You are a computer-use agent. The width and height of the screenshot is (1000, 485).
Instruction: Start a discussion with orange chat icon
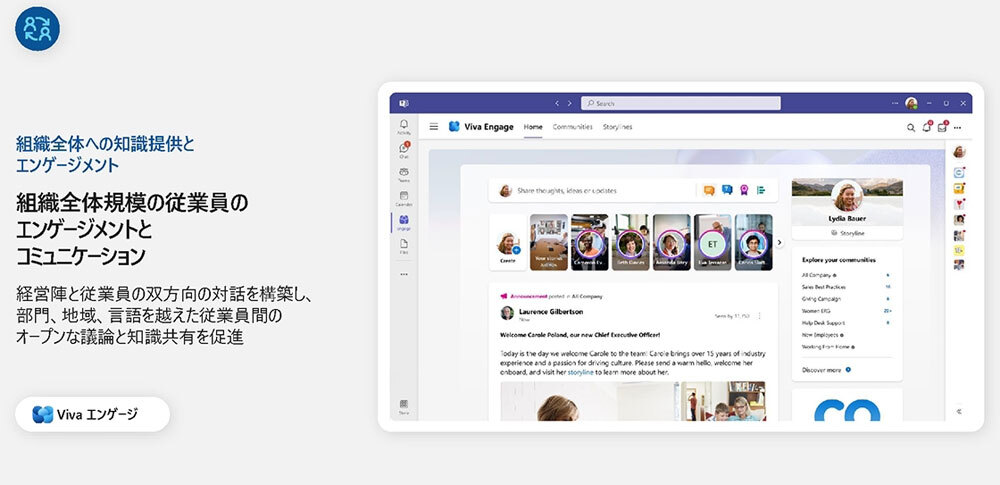(x=709, y=190)
